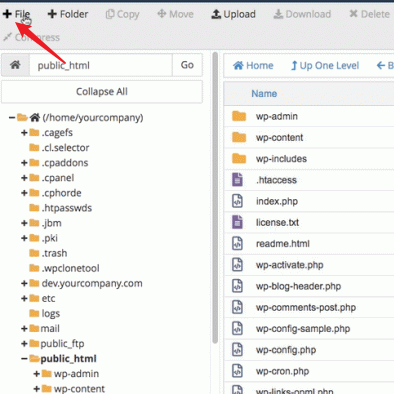The height and width of the screenshot is (394, 394).
Task: Go to Home in file pane
Action: (253, 65)
